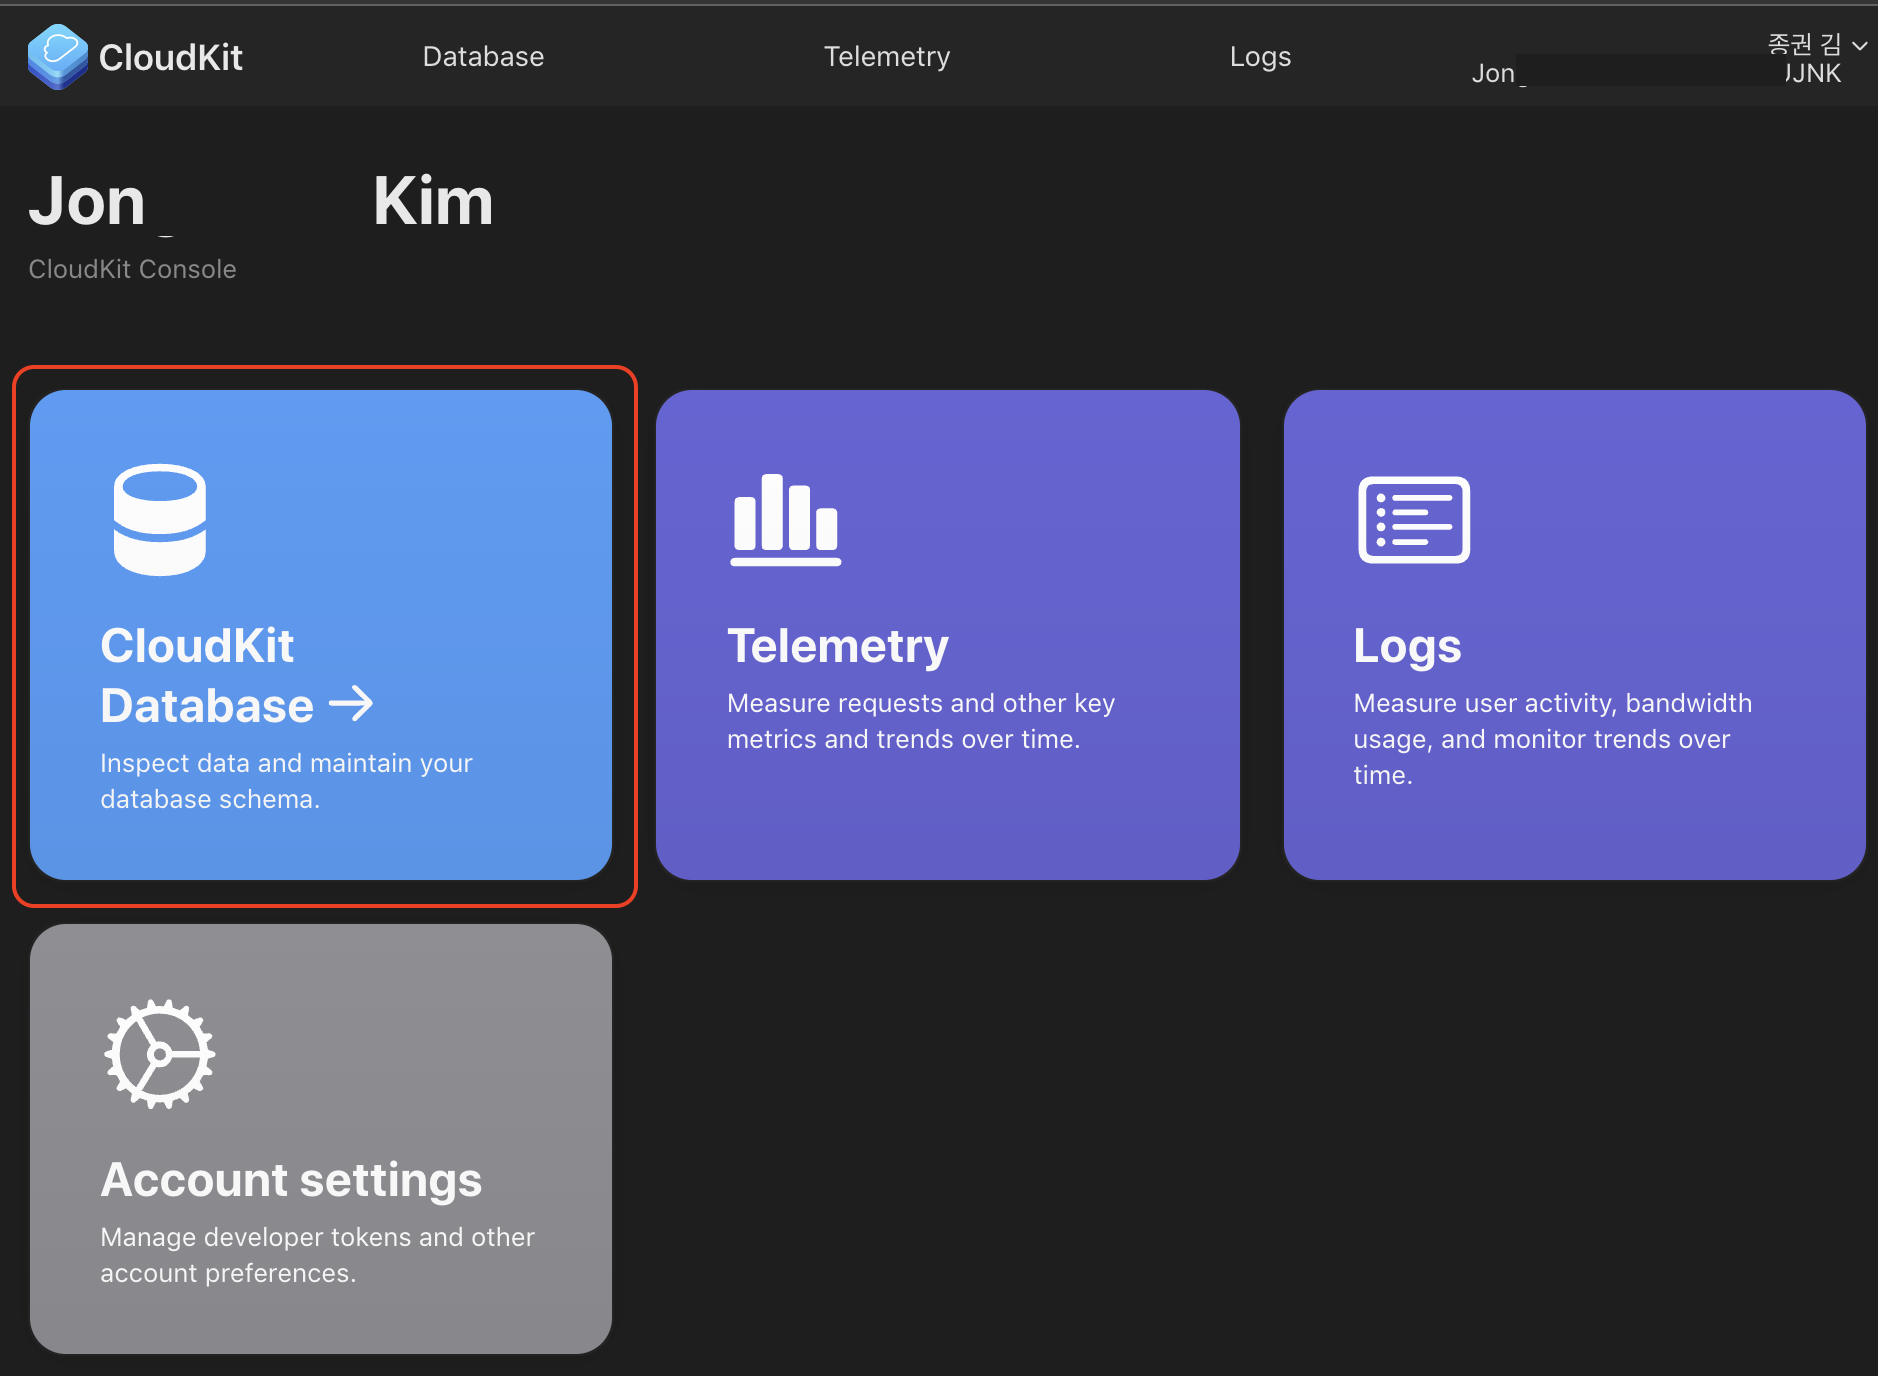1878x1376 pixels.
Task: Click the team name ending in JNK
Action: pos(1656,73)
